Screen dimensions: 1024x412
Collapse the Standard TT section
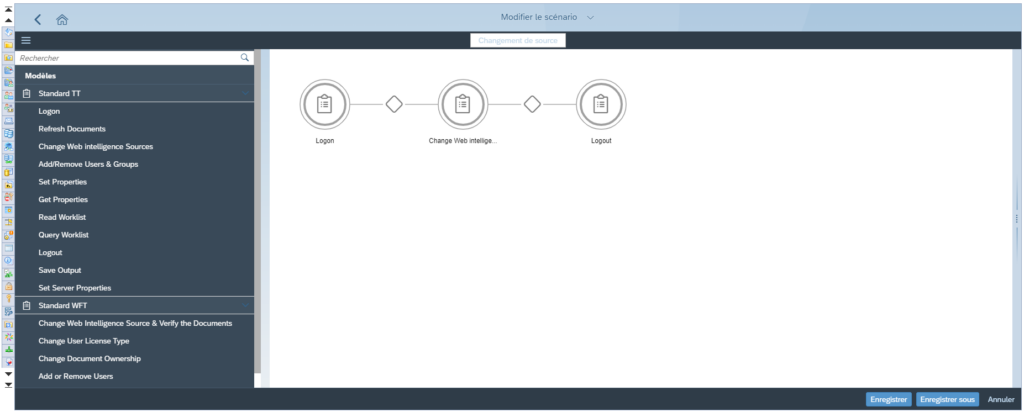pos(246,93)
